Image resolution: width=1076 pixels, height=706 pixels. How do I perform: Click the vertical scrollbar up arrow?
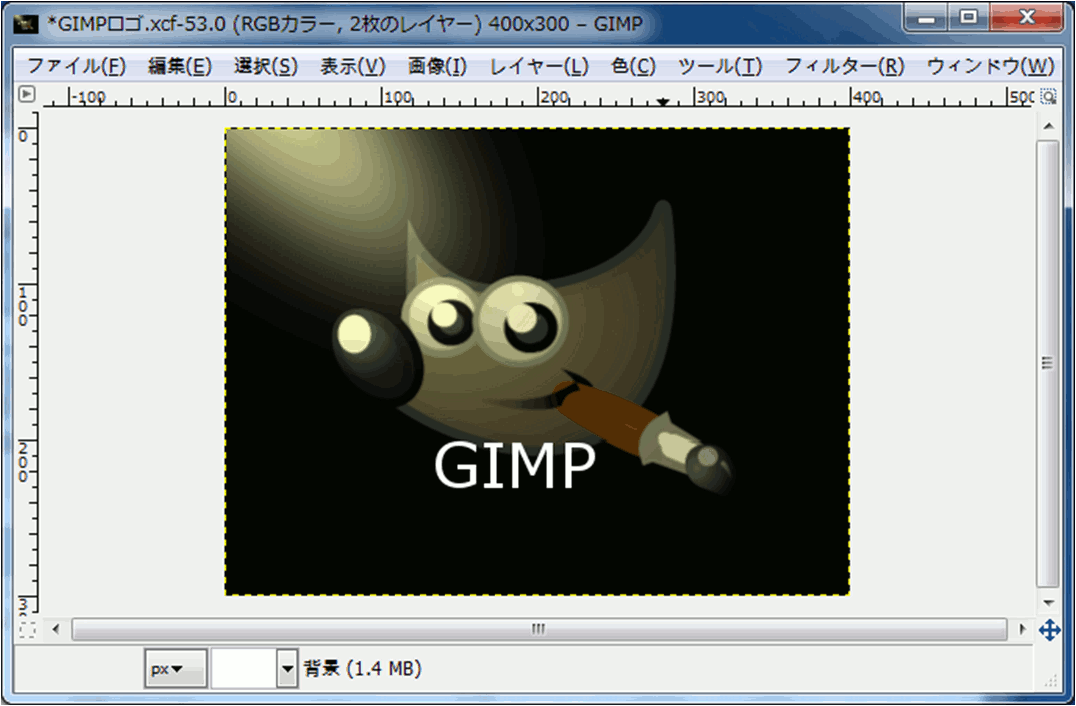click(x=1048, y=126)
